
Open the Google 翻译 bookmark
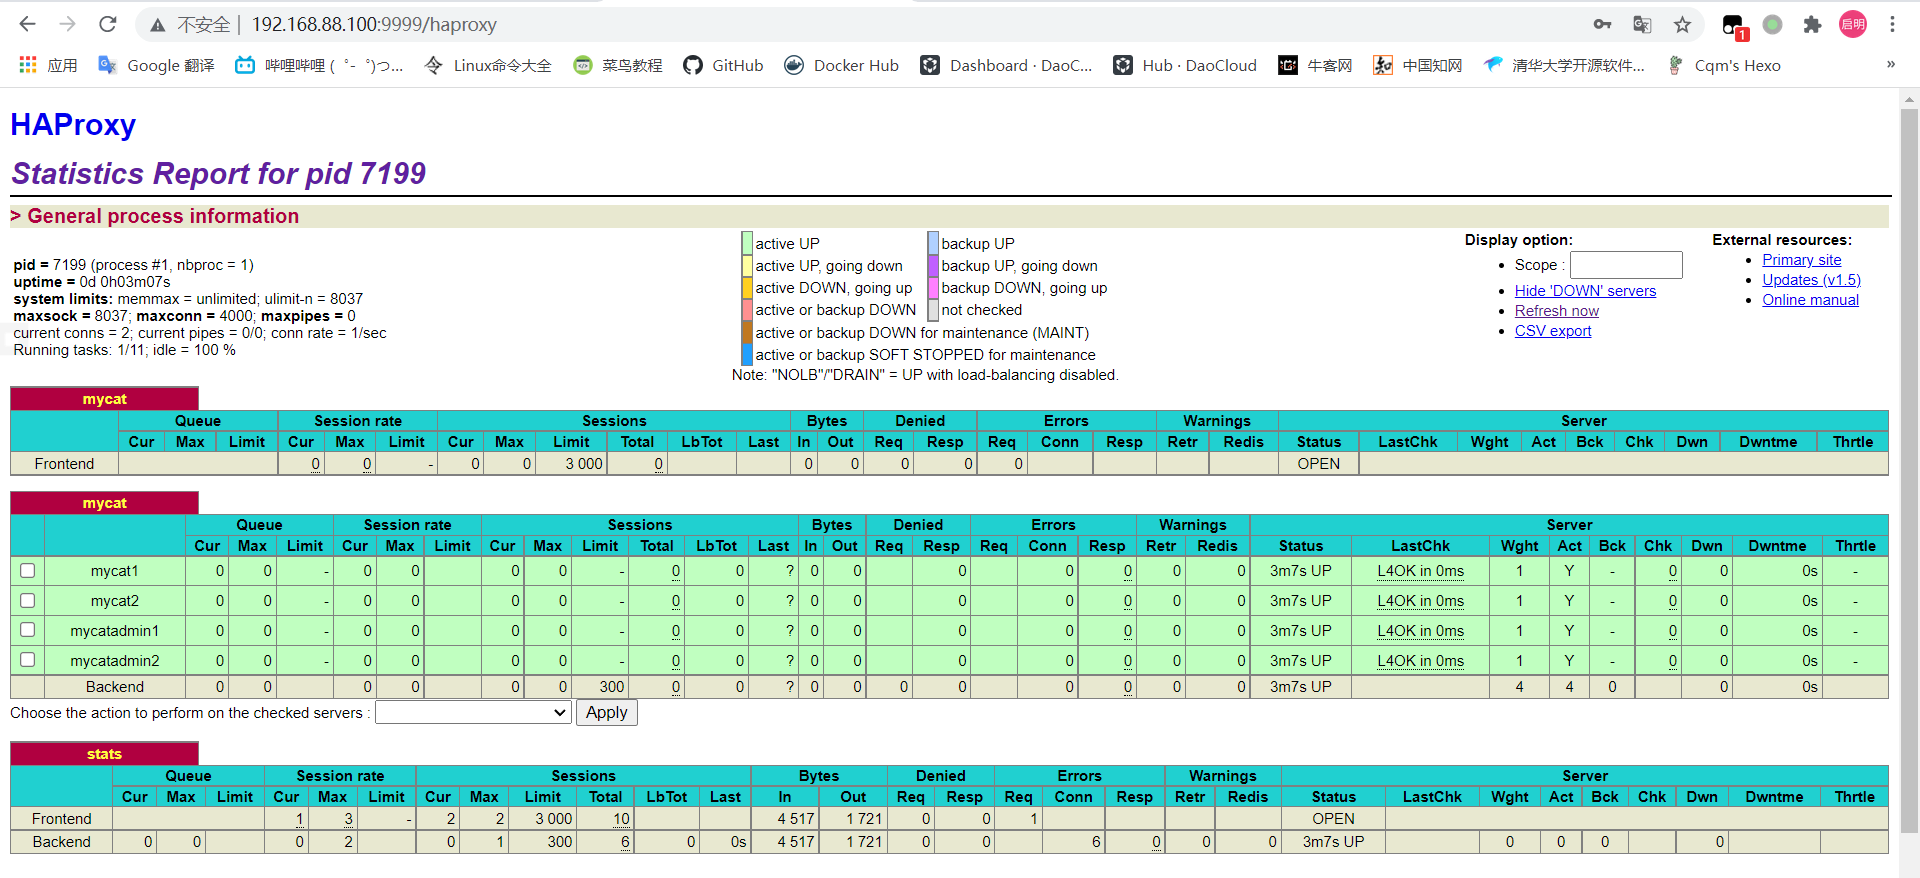pyautogui.click(x=156, y=65)
